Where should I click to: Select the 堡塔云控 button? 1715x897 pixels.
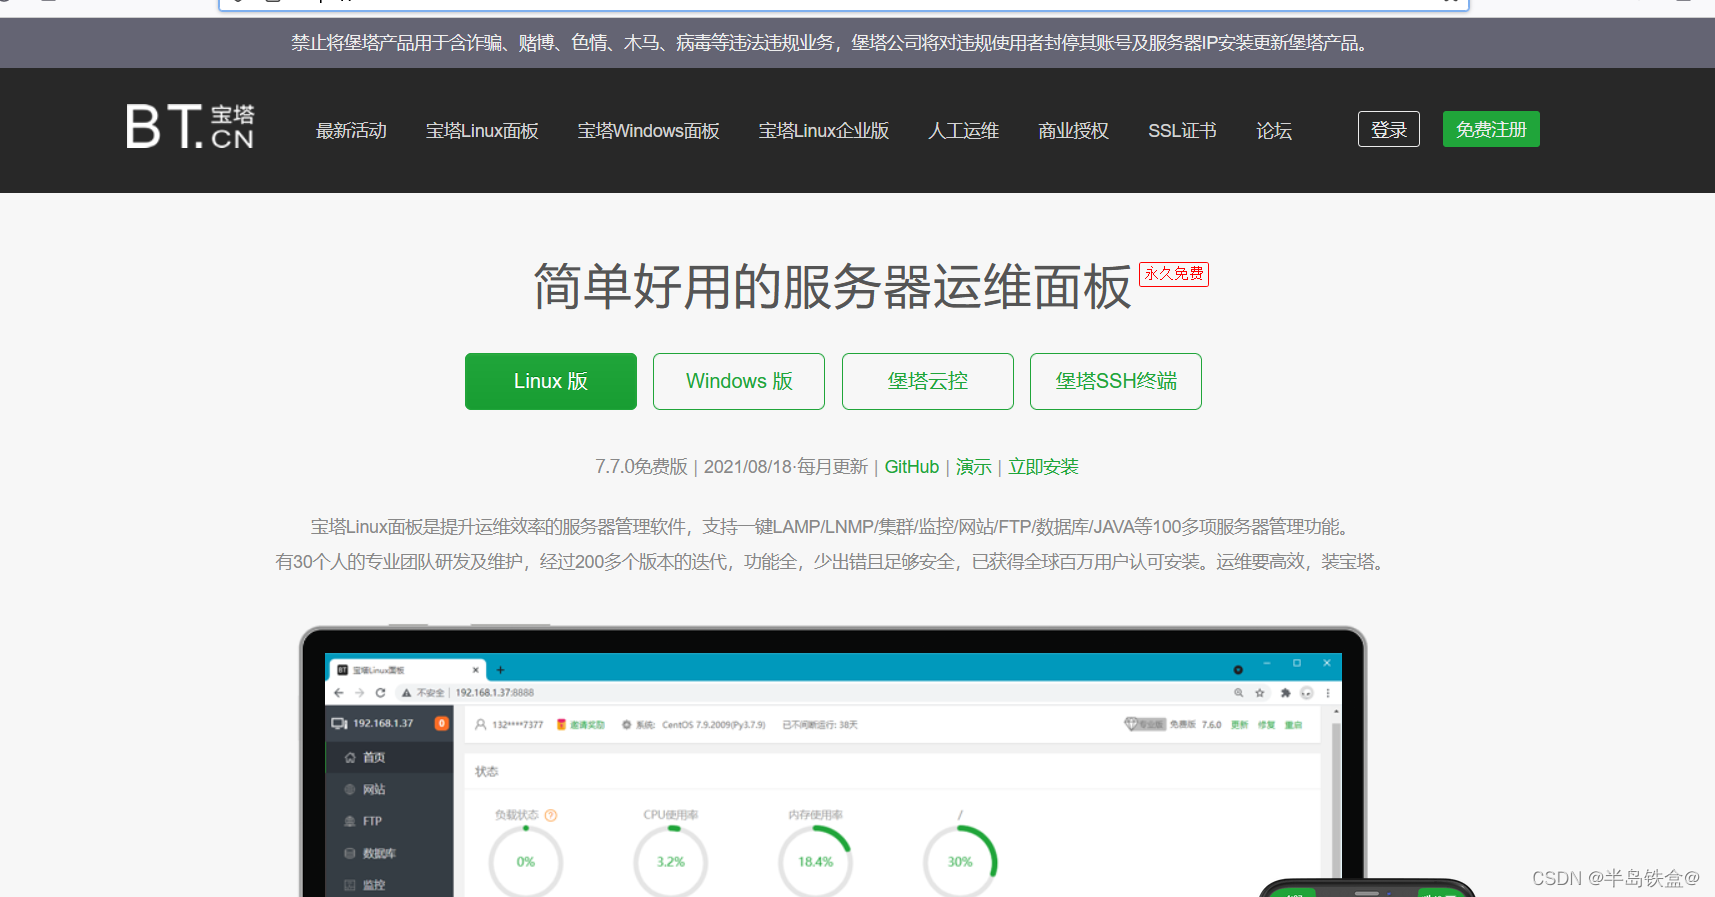click(928, 381)
